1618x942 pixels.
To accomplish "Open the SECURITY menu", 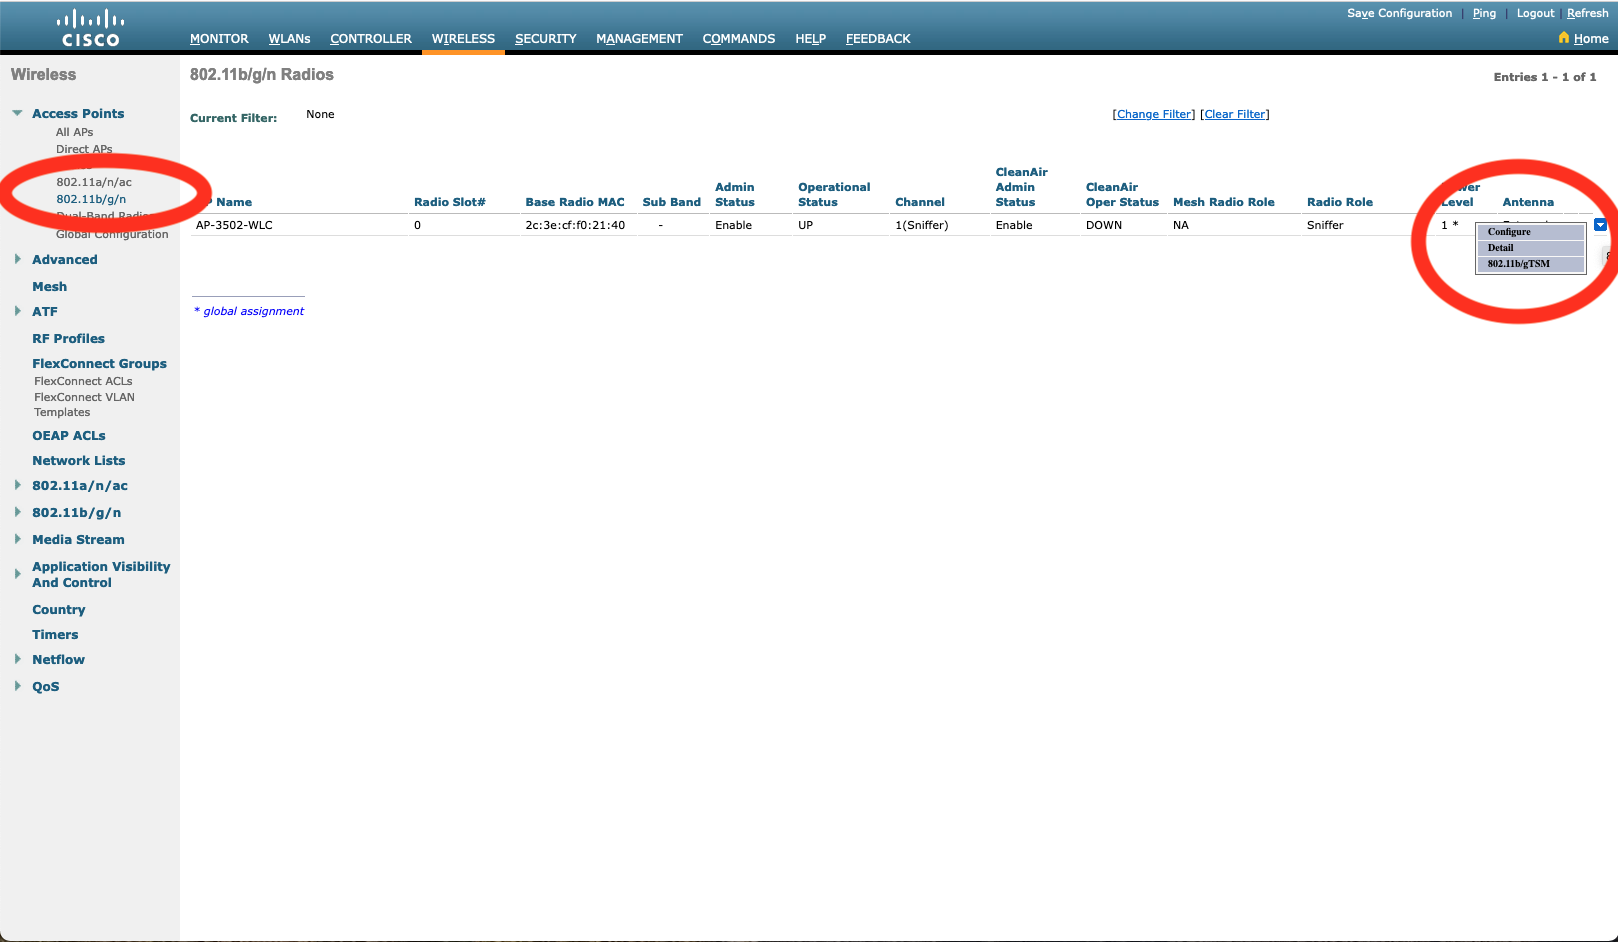I will coord(546,38).
